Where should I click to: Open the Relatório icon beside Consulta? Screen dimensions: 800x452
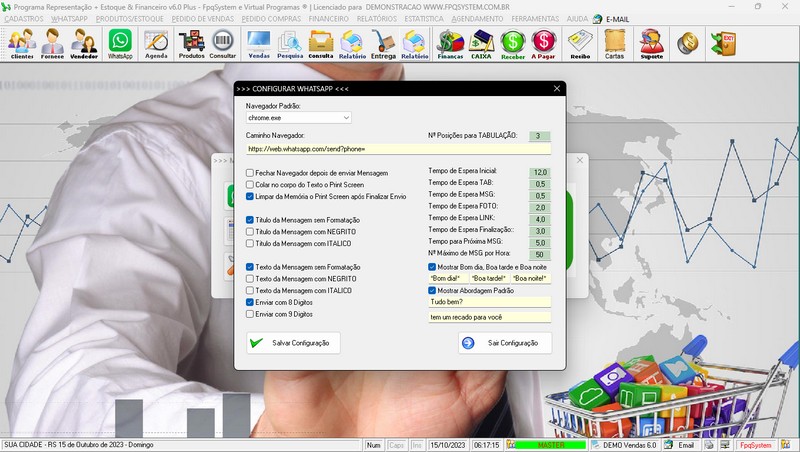click(x=352, y=44)
